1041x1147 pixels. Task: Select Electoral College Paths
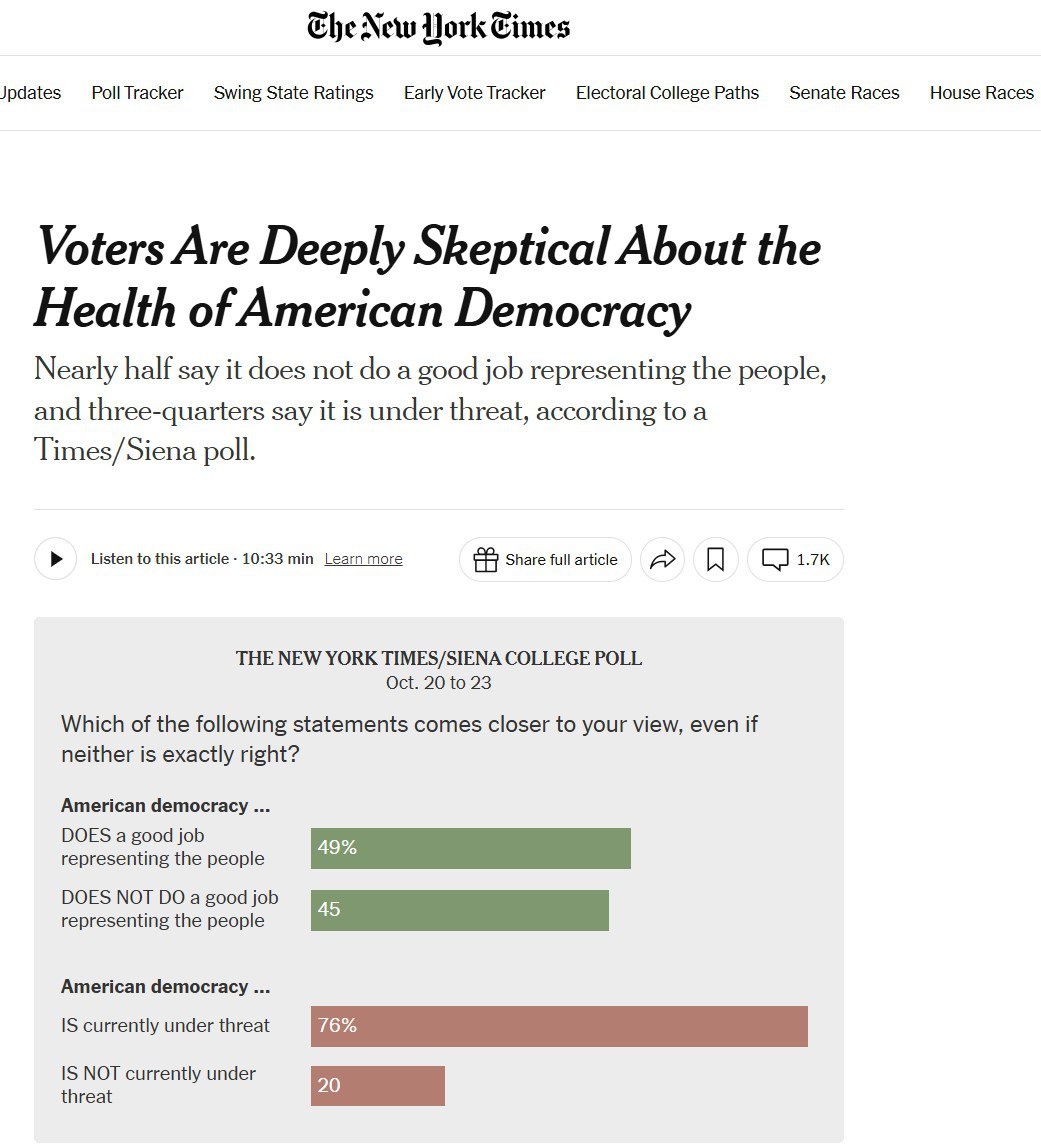(667, 93)
